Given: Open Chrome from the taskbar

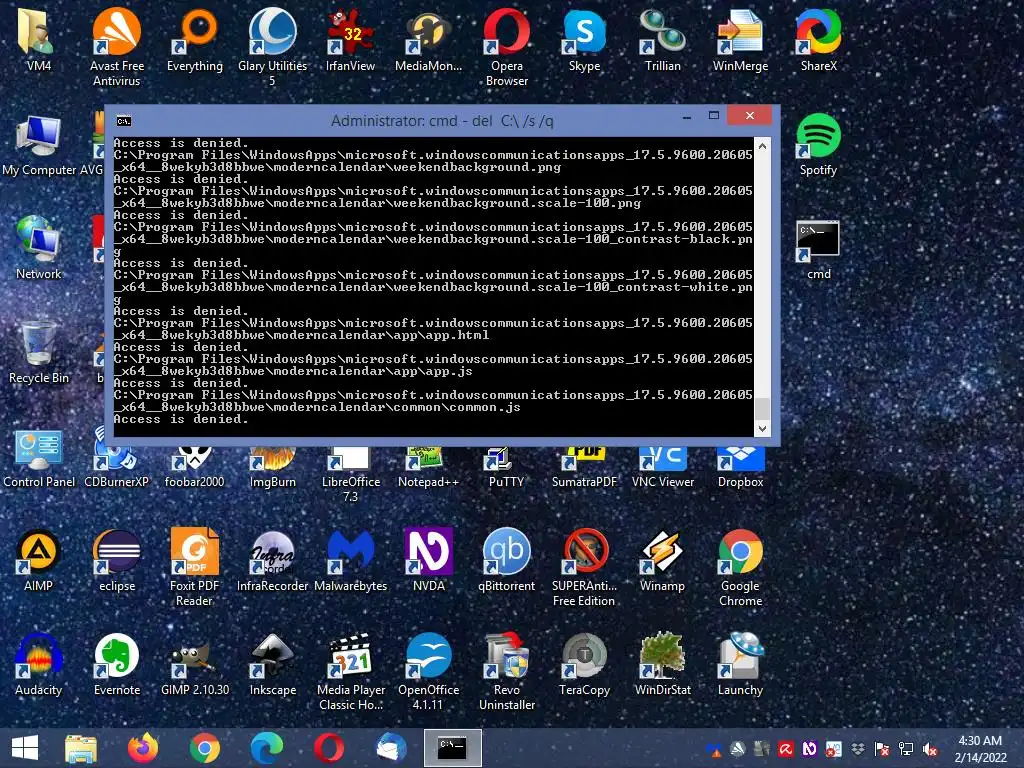Looking at the screenshot, I should [x=204, y=748].
